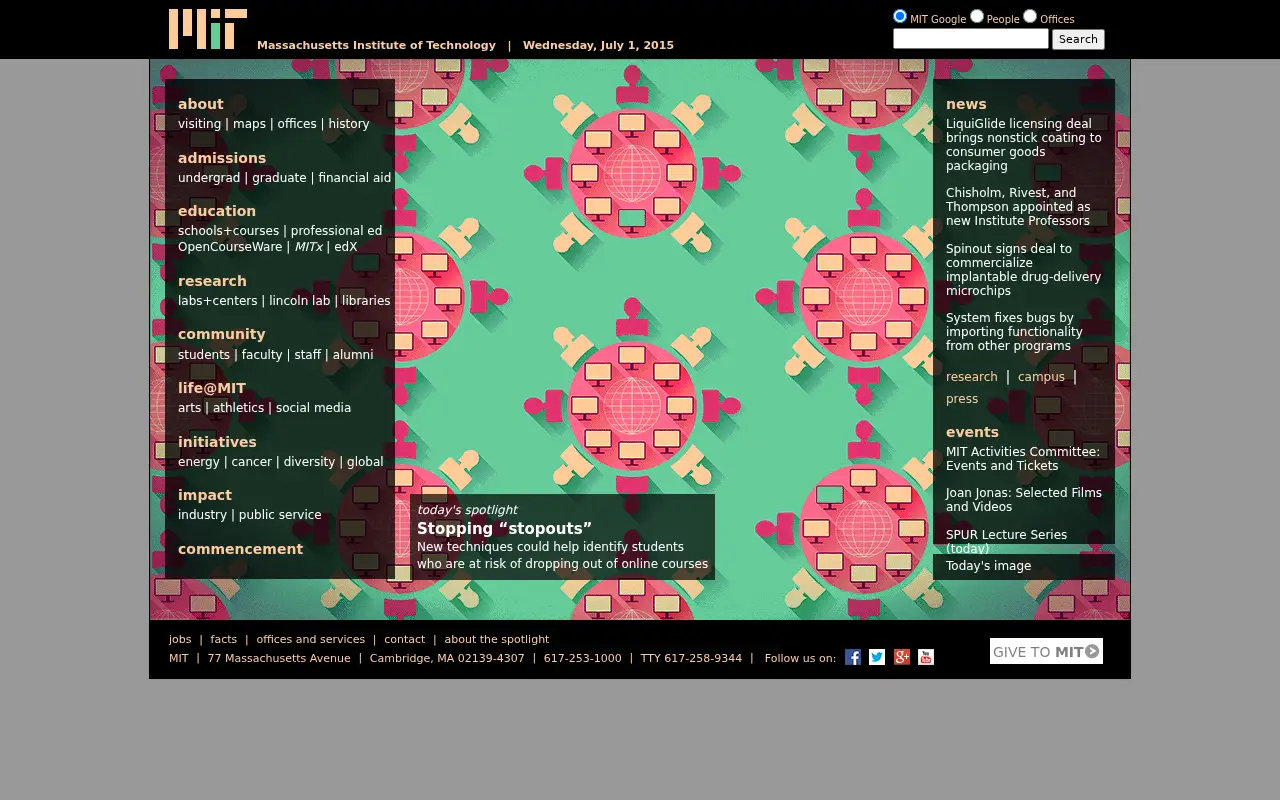
Task: Open the commencement heading link
Action: point(240,549)
